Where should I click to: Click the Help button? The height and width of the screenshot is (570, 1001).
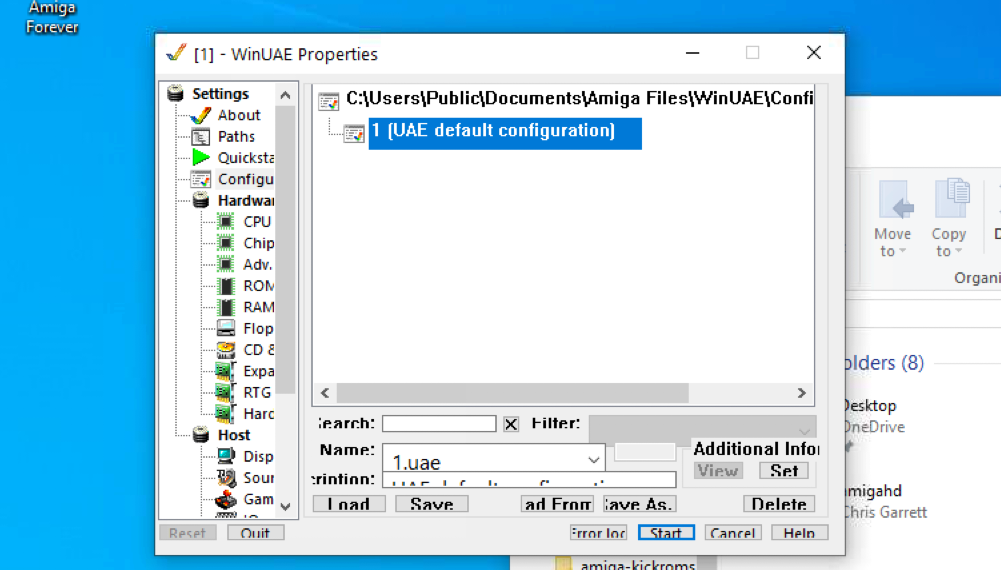(799, 532)
